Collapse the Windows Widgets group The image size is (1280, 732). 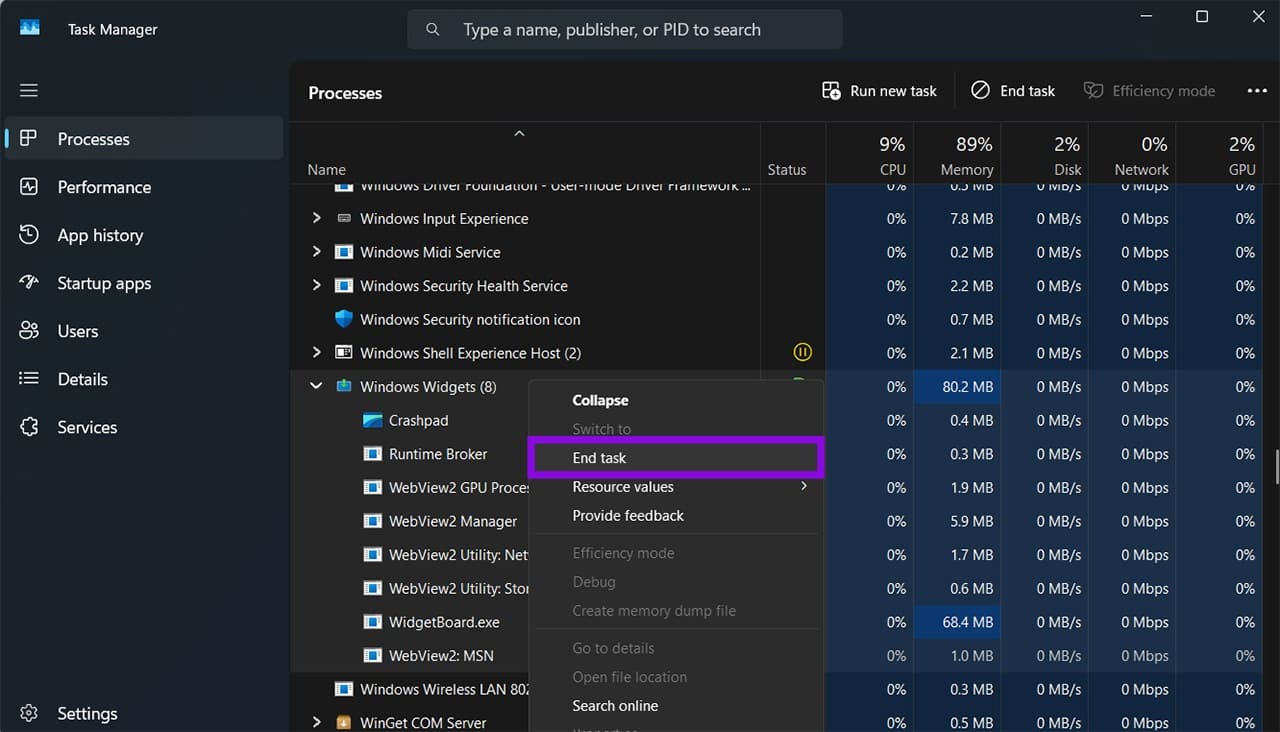click(316, 386)
